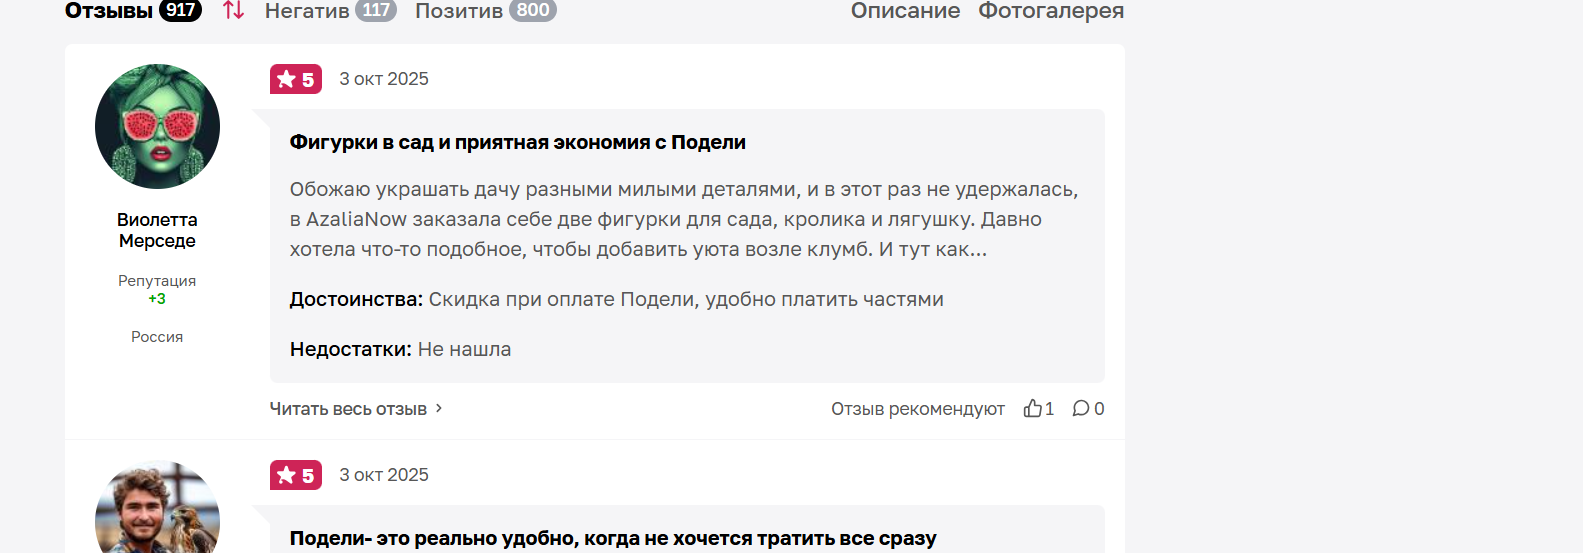Open second reviewer's avatar with the bird

[x=157, y=507]
